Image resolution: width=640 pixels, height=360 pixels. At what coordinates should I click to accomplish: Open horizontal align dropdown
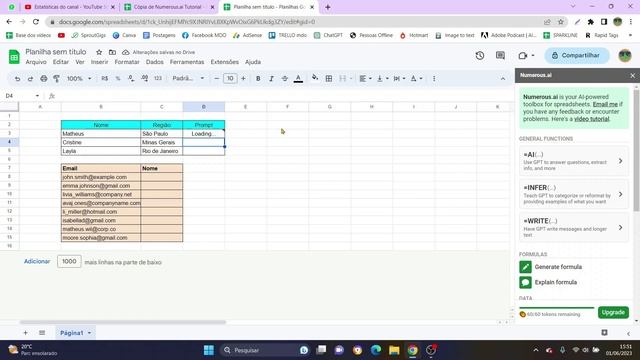pos(365,78)
